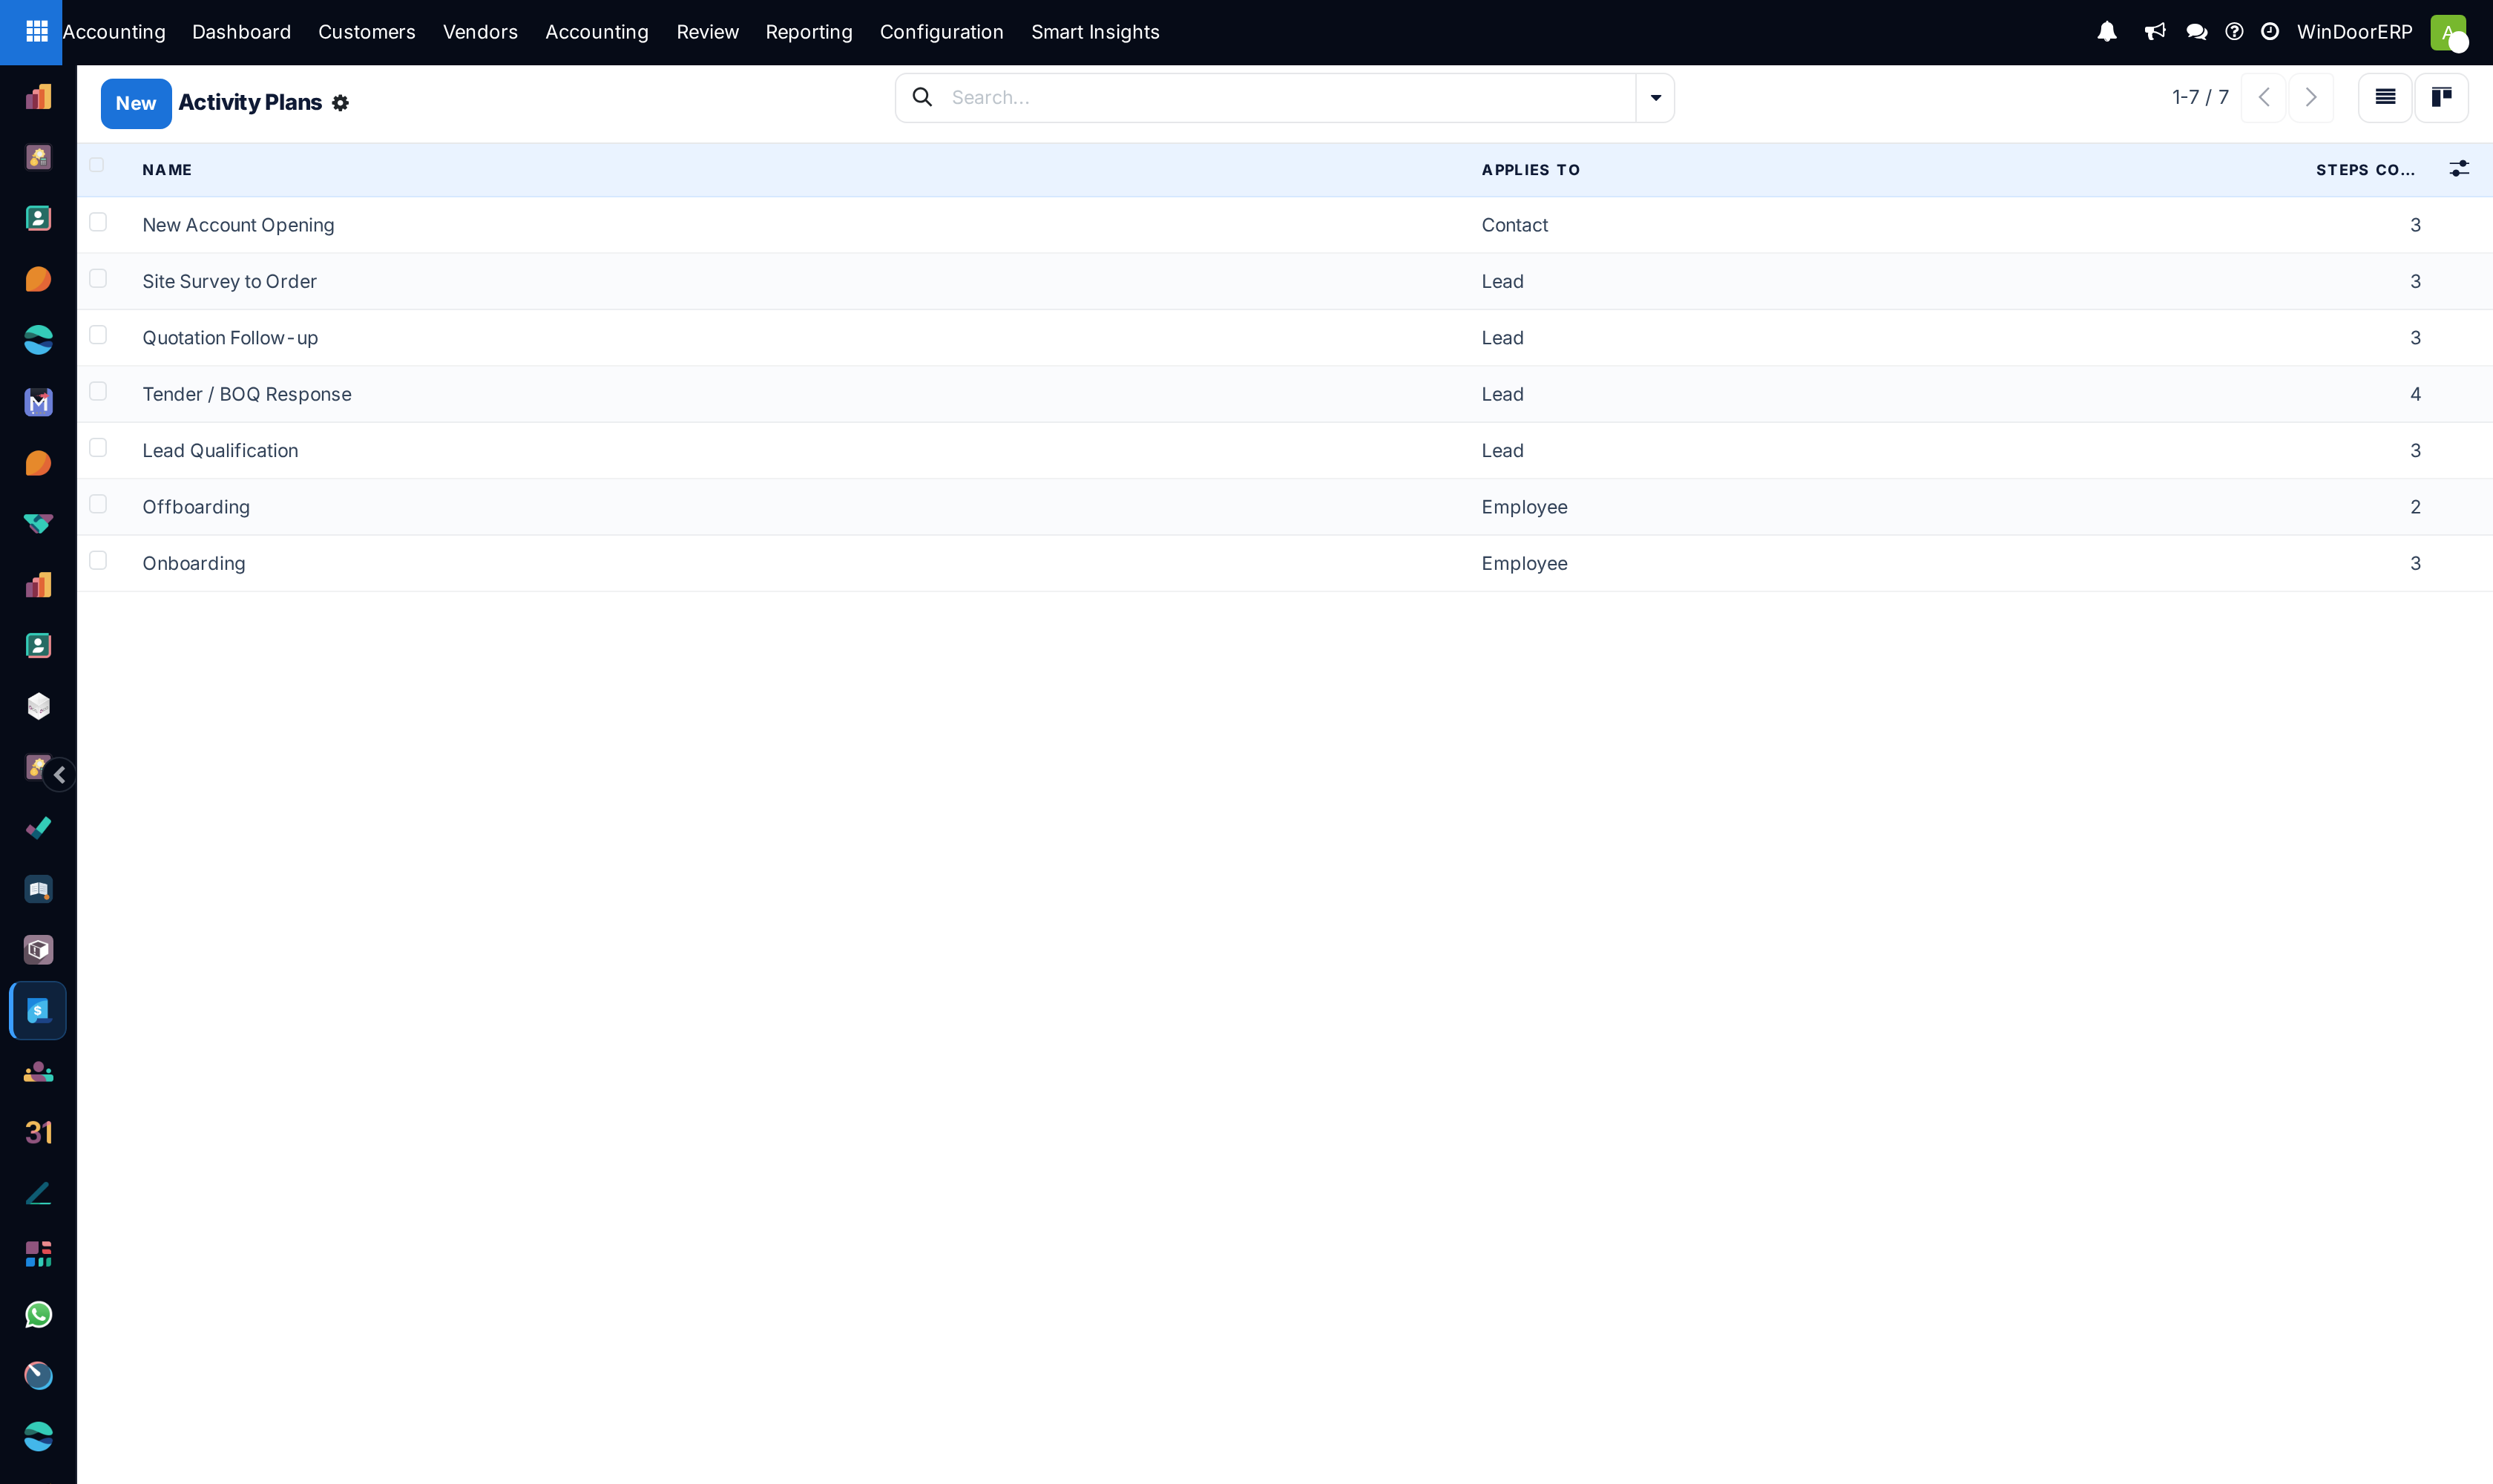The image size is (2493, 1484).
Task: Select the Site Survey to Order checkbox
Action: (x=98, y=278)
